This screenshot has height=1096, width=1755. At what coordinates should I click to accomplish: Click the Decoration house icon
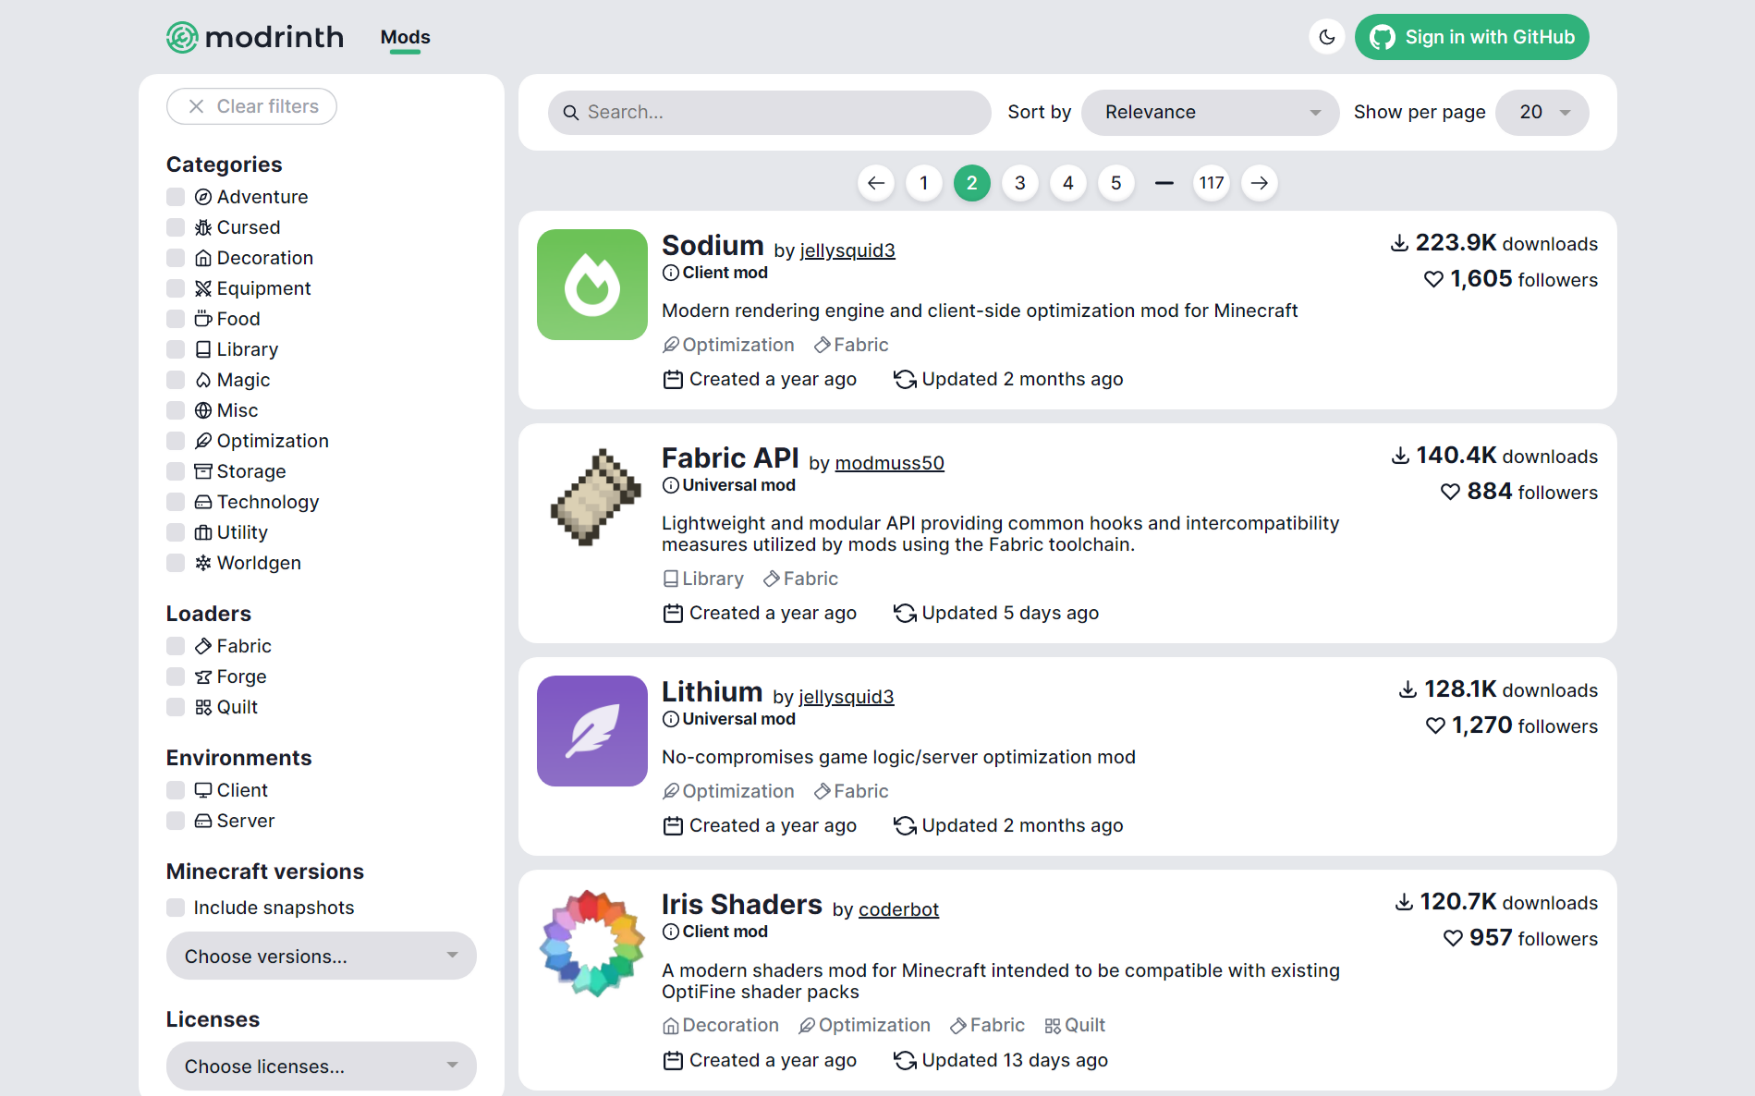point(203,258)
